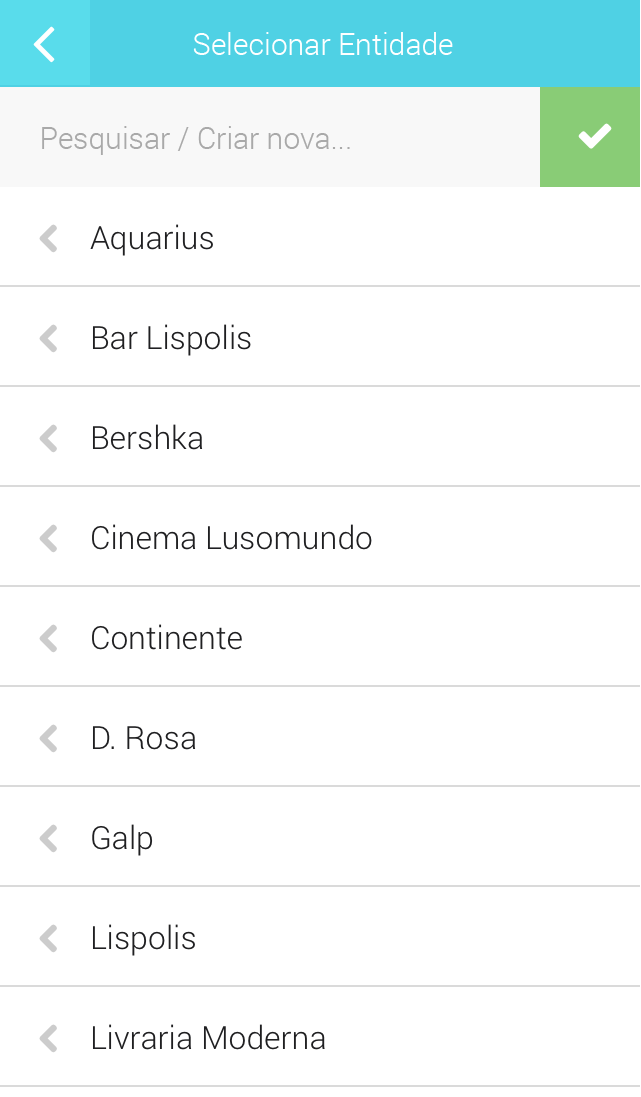The width and height of the screenshot is (641, 1097).
Task: Select the Galp entity name
Action: click(x=122, y=838)
